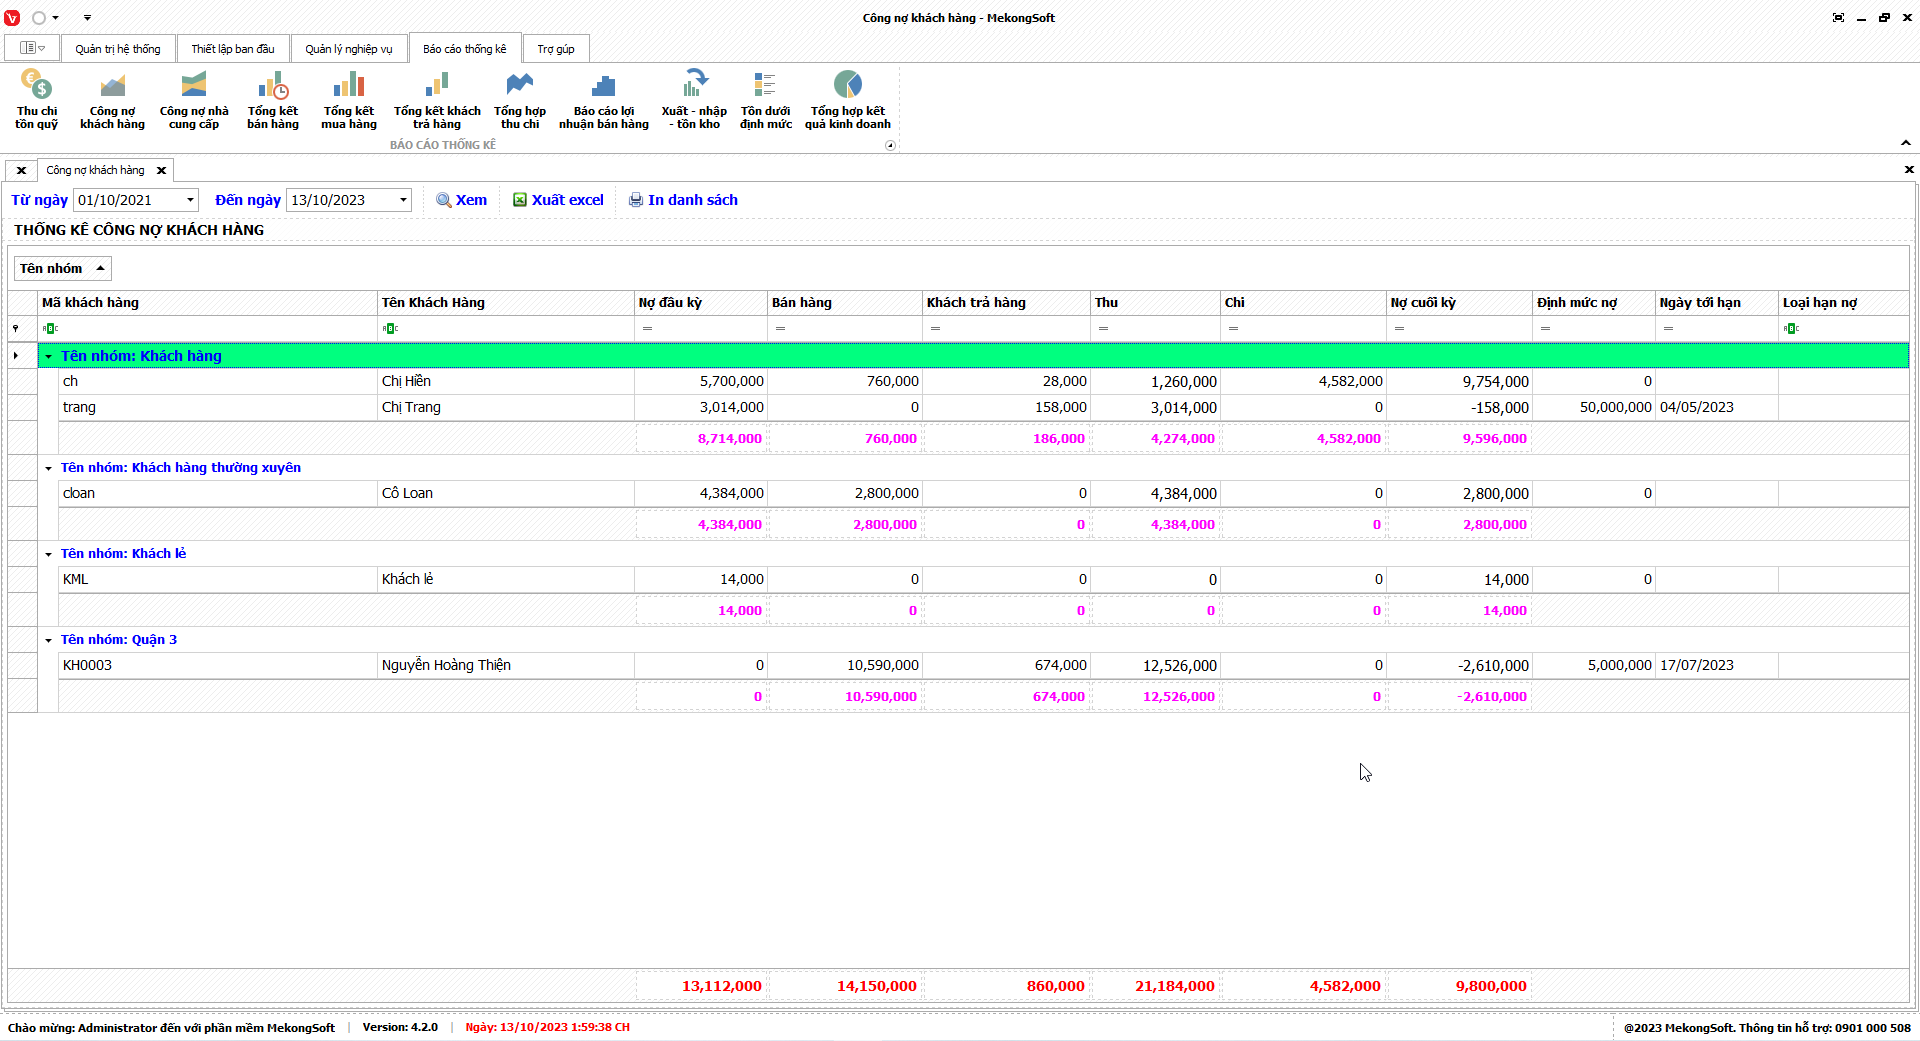Switch to Quản lý nghiệp vụ tab

coord(348,49)
